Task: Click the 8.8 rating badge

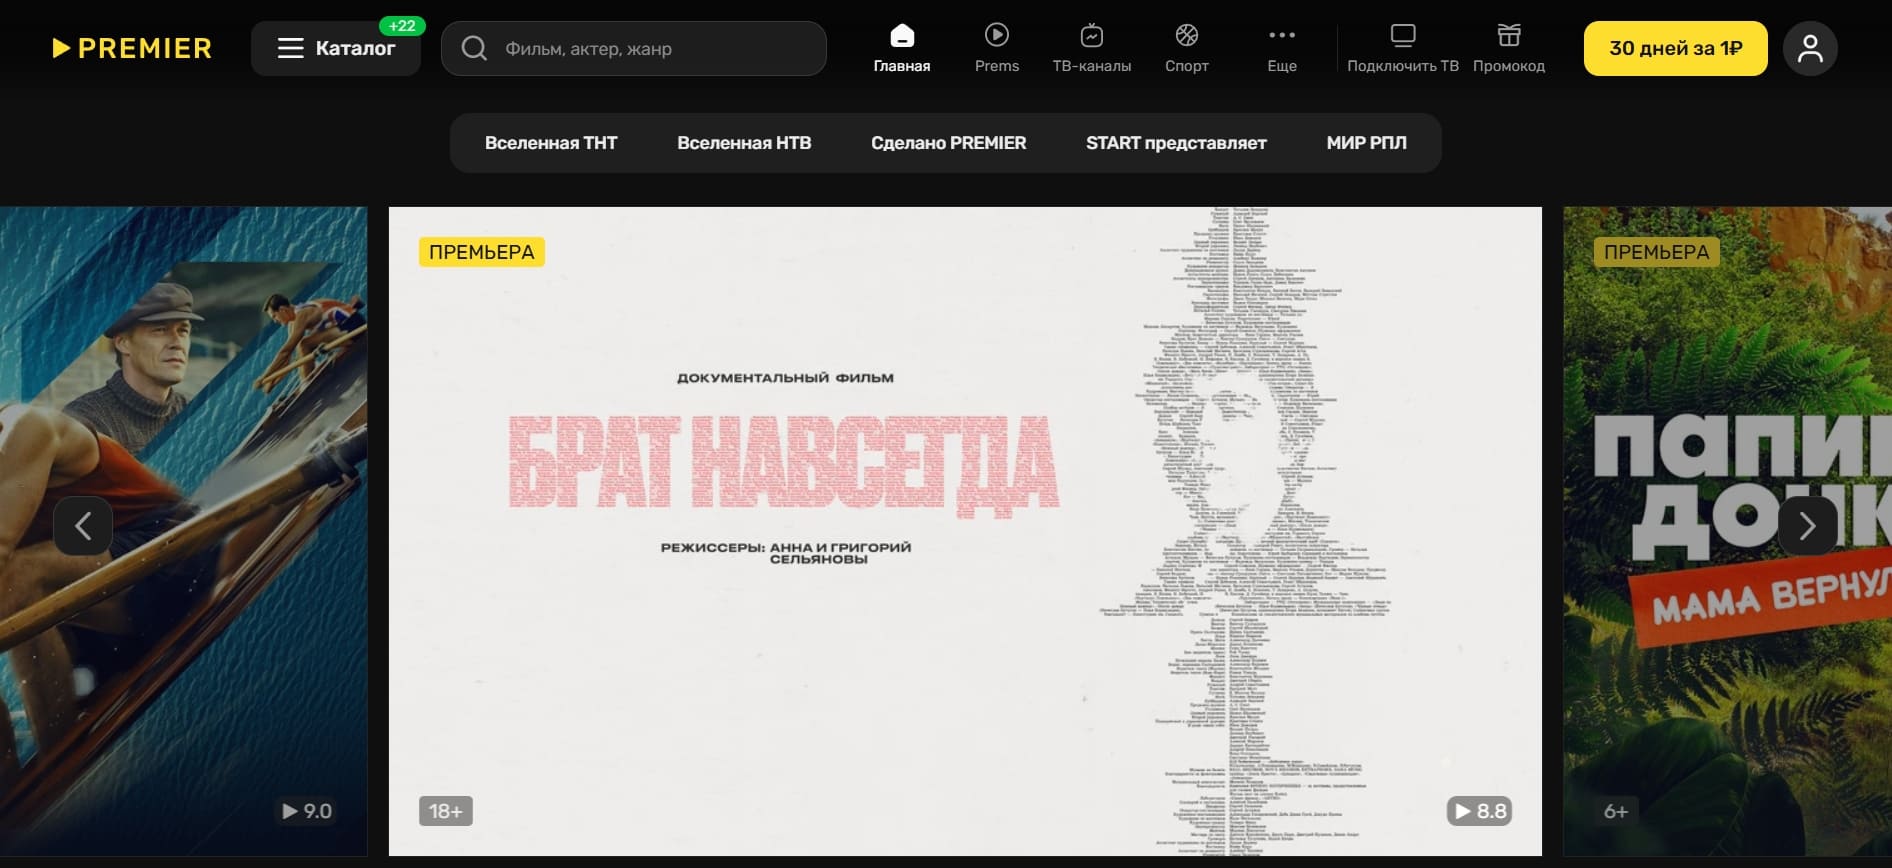Action: 1479,811
